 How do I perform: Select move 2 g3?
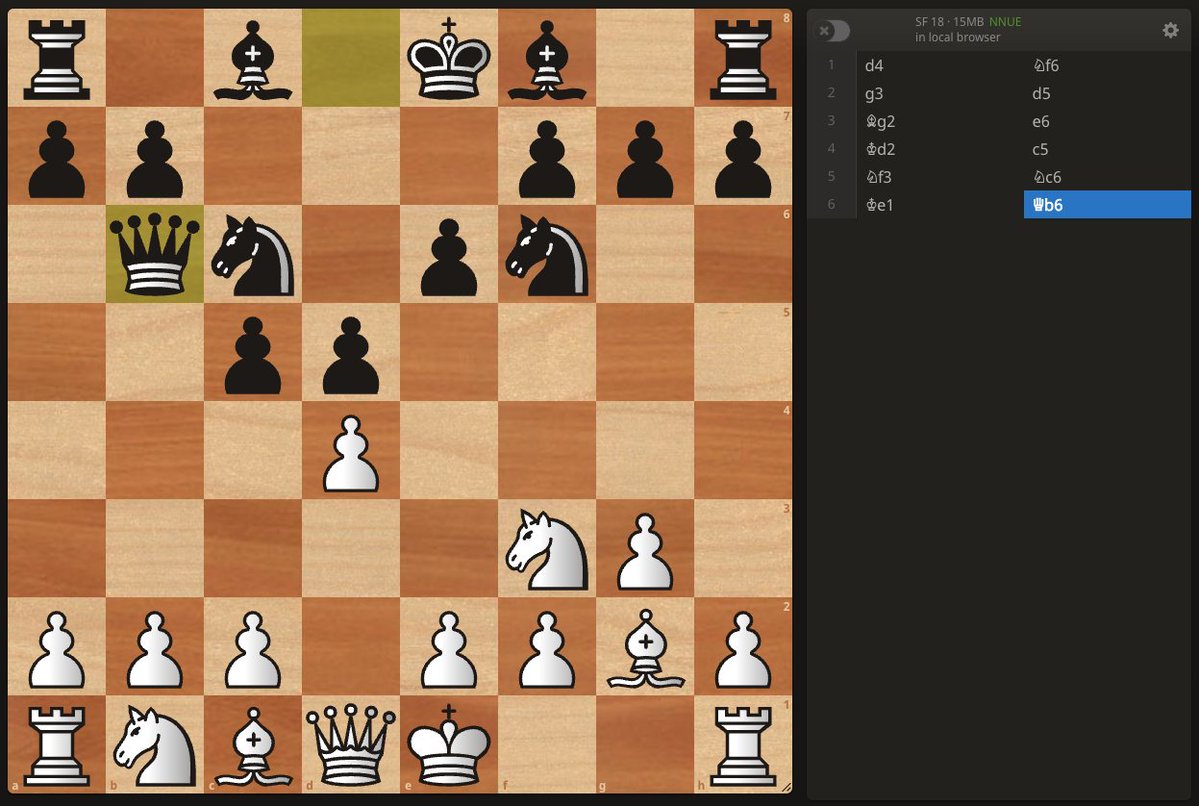pos(940,93)
